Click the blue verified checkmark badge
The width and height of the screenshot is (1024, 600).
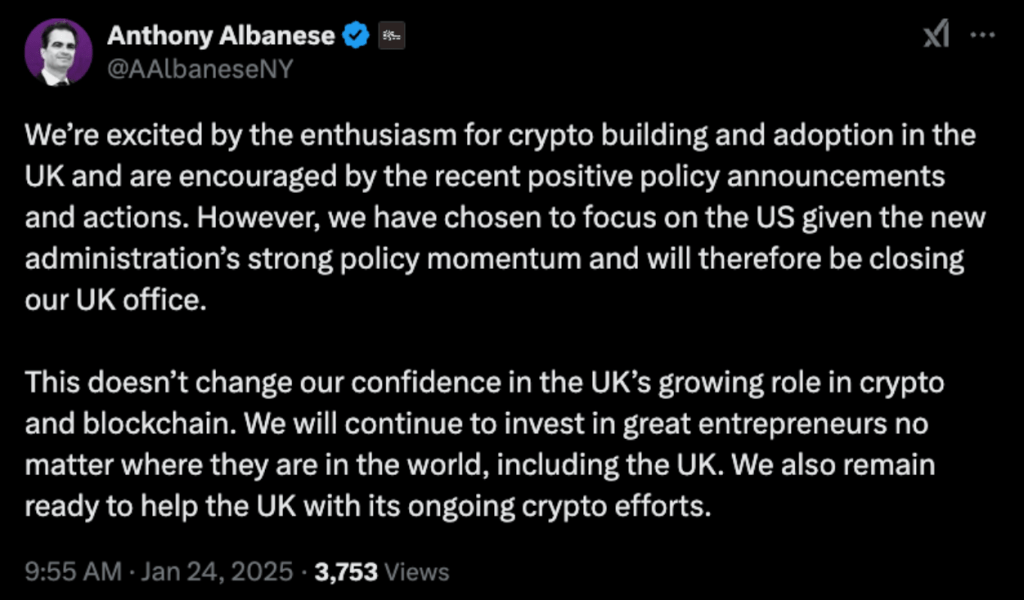356,35
